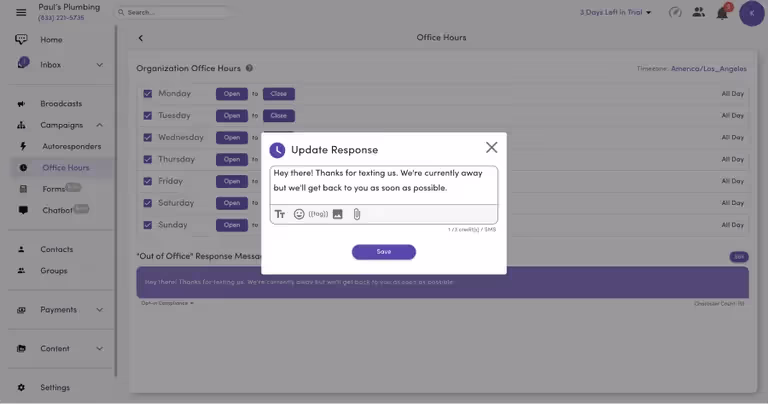Open the hamburger menu icon

pyautogui.click(x=21, y=12)
